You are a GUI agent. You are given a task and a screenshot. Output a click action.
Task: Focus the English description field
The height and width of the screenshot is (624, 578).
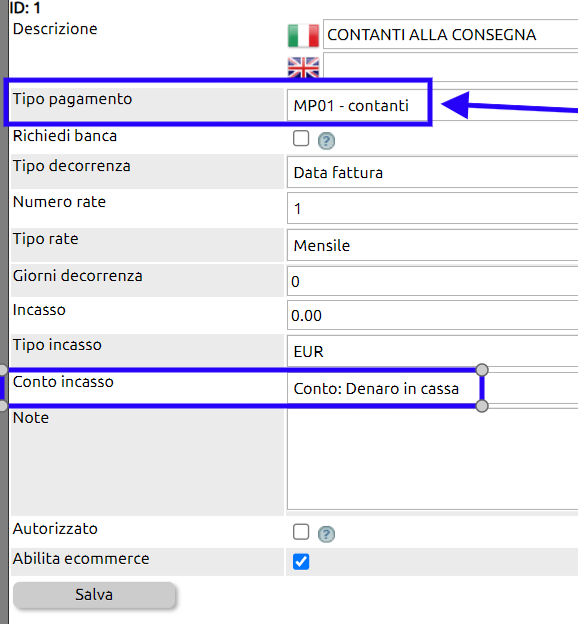(x=451, y=66)
